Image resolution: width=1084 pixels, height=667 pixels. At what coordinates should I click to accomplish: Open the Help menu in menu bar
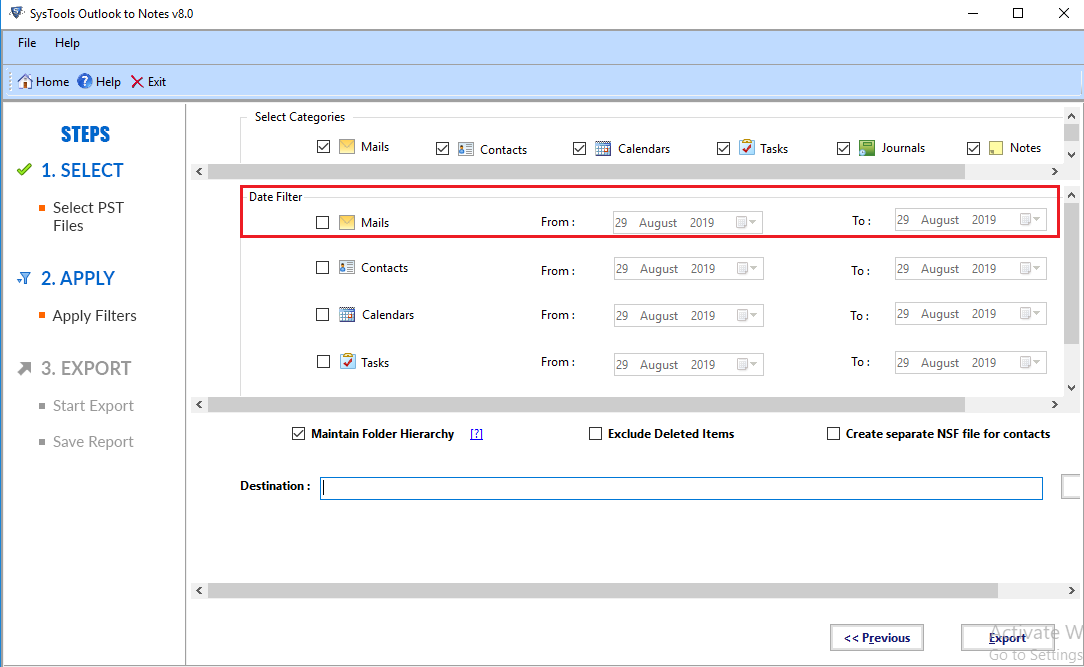[x=67, y=43]
